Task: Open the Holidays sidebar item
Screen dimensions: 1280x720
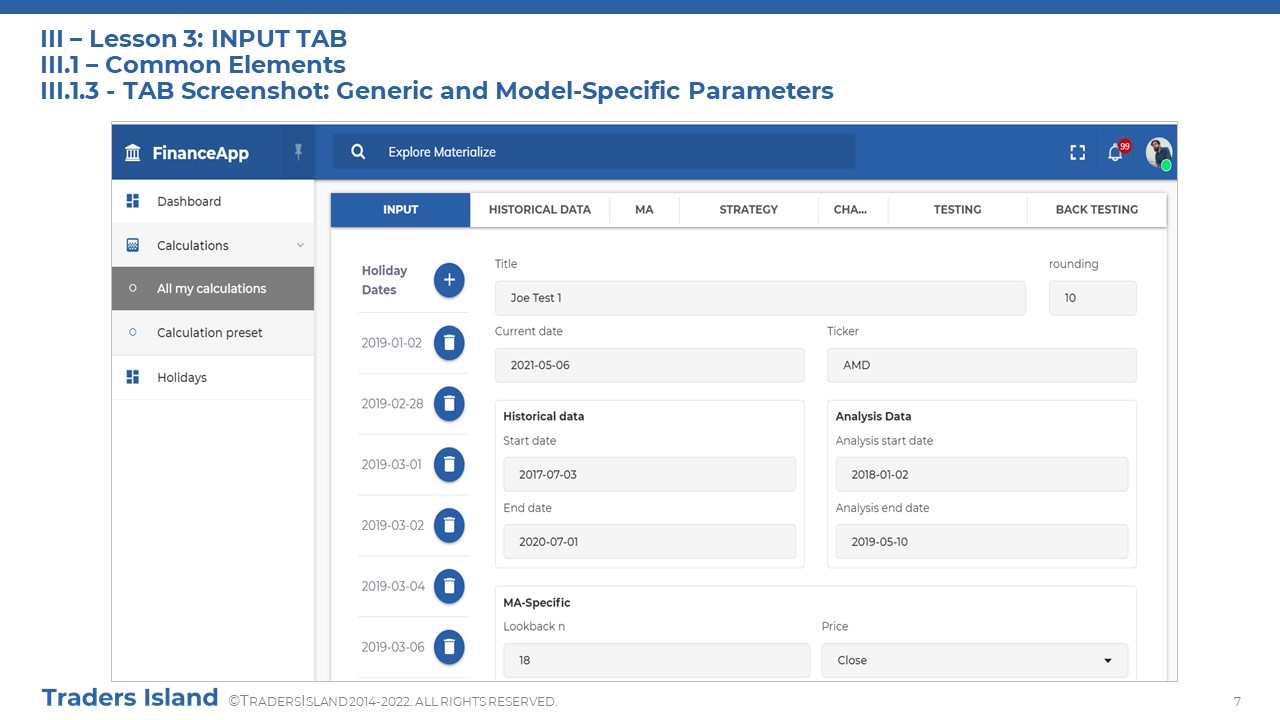Action: pos(182,378)
